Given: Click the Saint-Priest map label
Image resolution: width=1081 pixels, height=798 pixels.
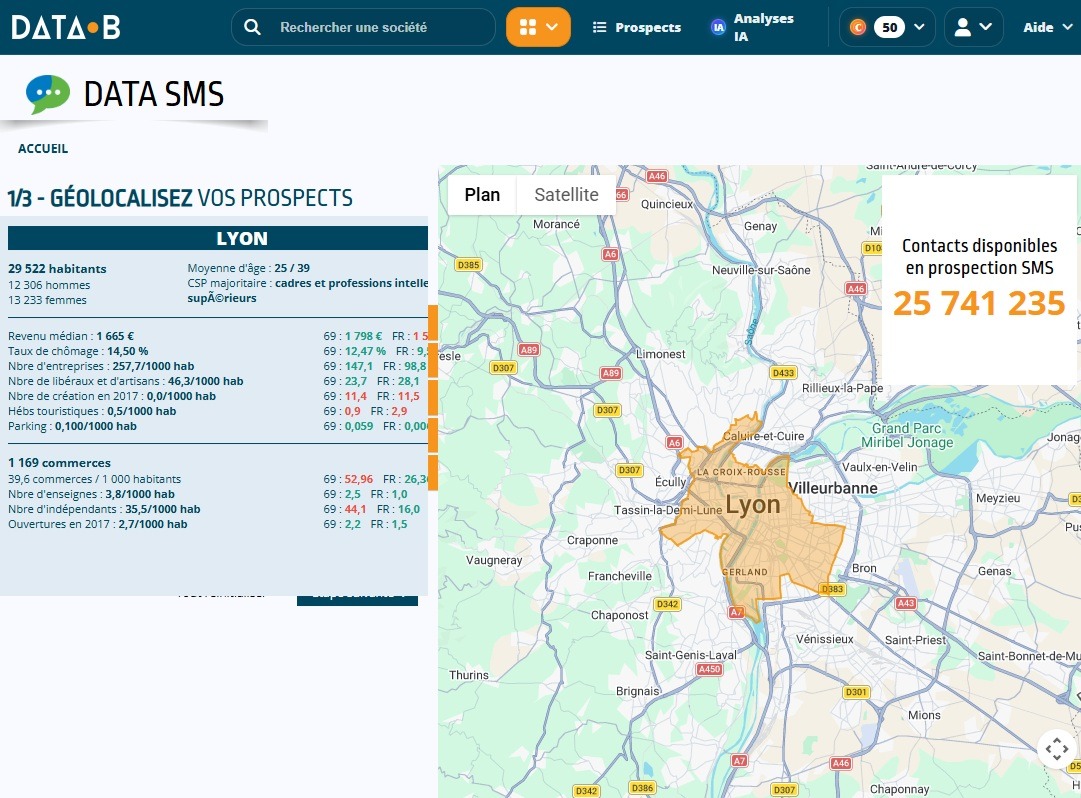Looking at the screenshot, I should pyautogui.click(x=916, y=640).
